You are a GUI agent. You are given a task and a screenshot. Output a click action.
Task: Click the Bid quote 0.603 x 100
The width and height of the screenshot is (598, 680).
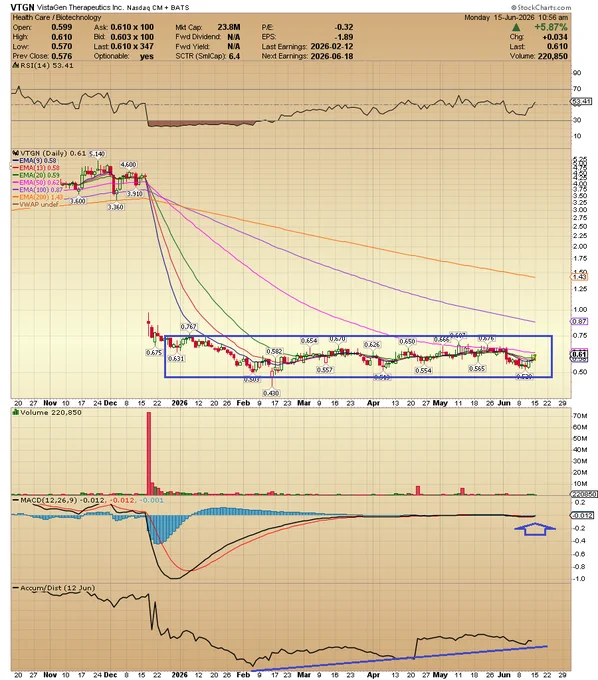pos(132,37)
